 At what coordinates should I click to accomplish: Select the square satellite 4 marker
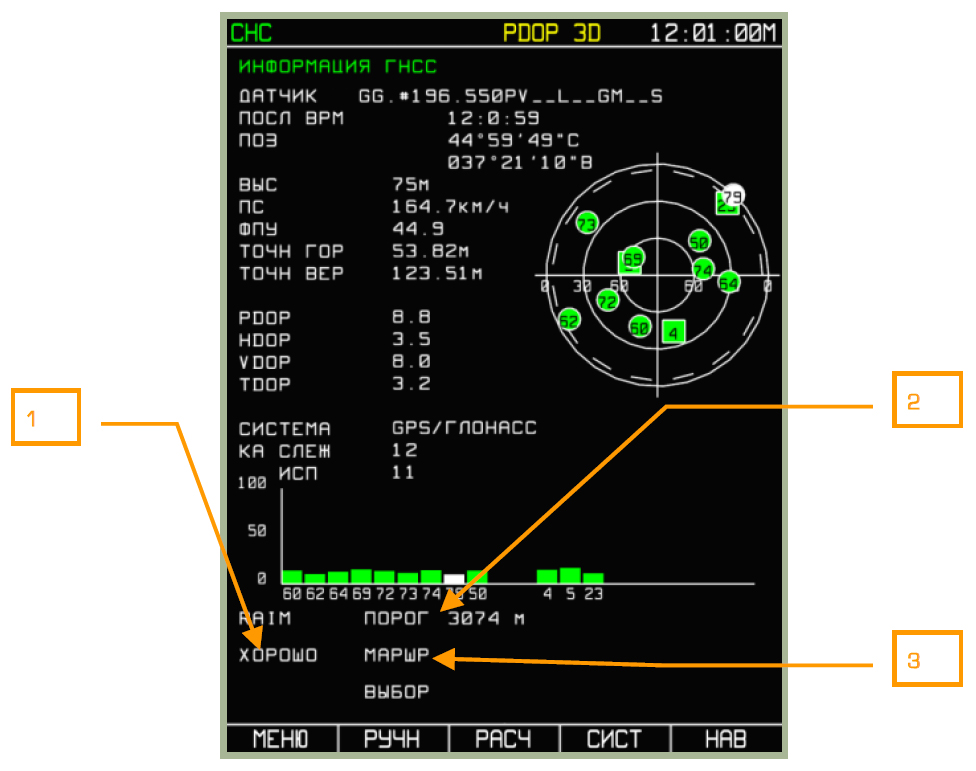(673, 332)
